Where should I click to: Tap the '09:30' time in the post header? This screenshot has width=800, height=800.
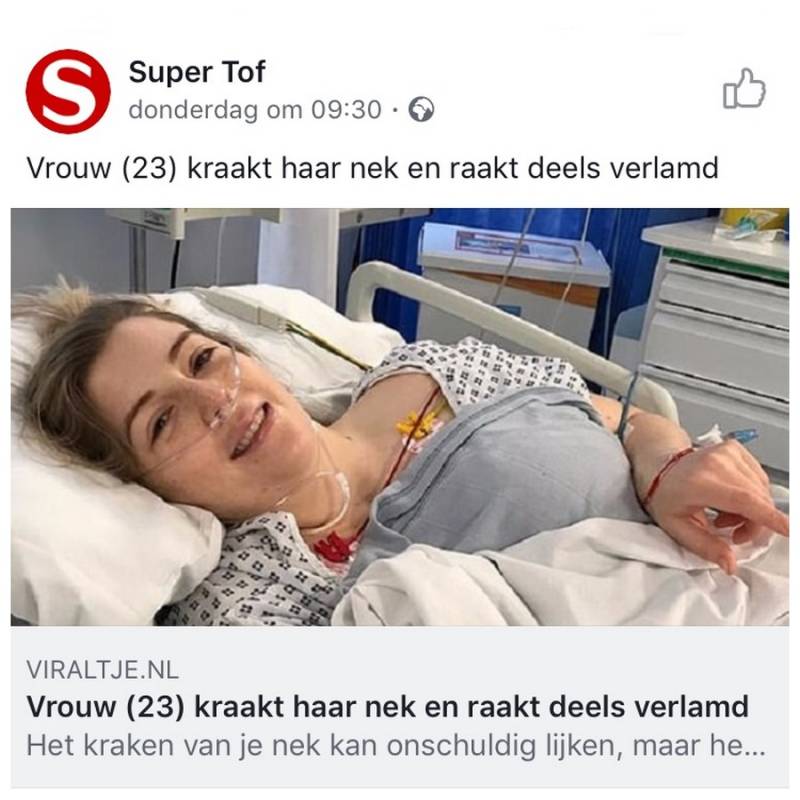(x=346, y=109)
